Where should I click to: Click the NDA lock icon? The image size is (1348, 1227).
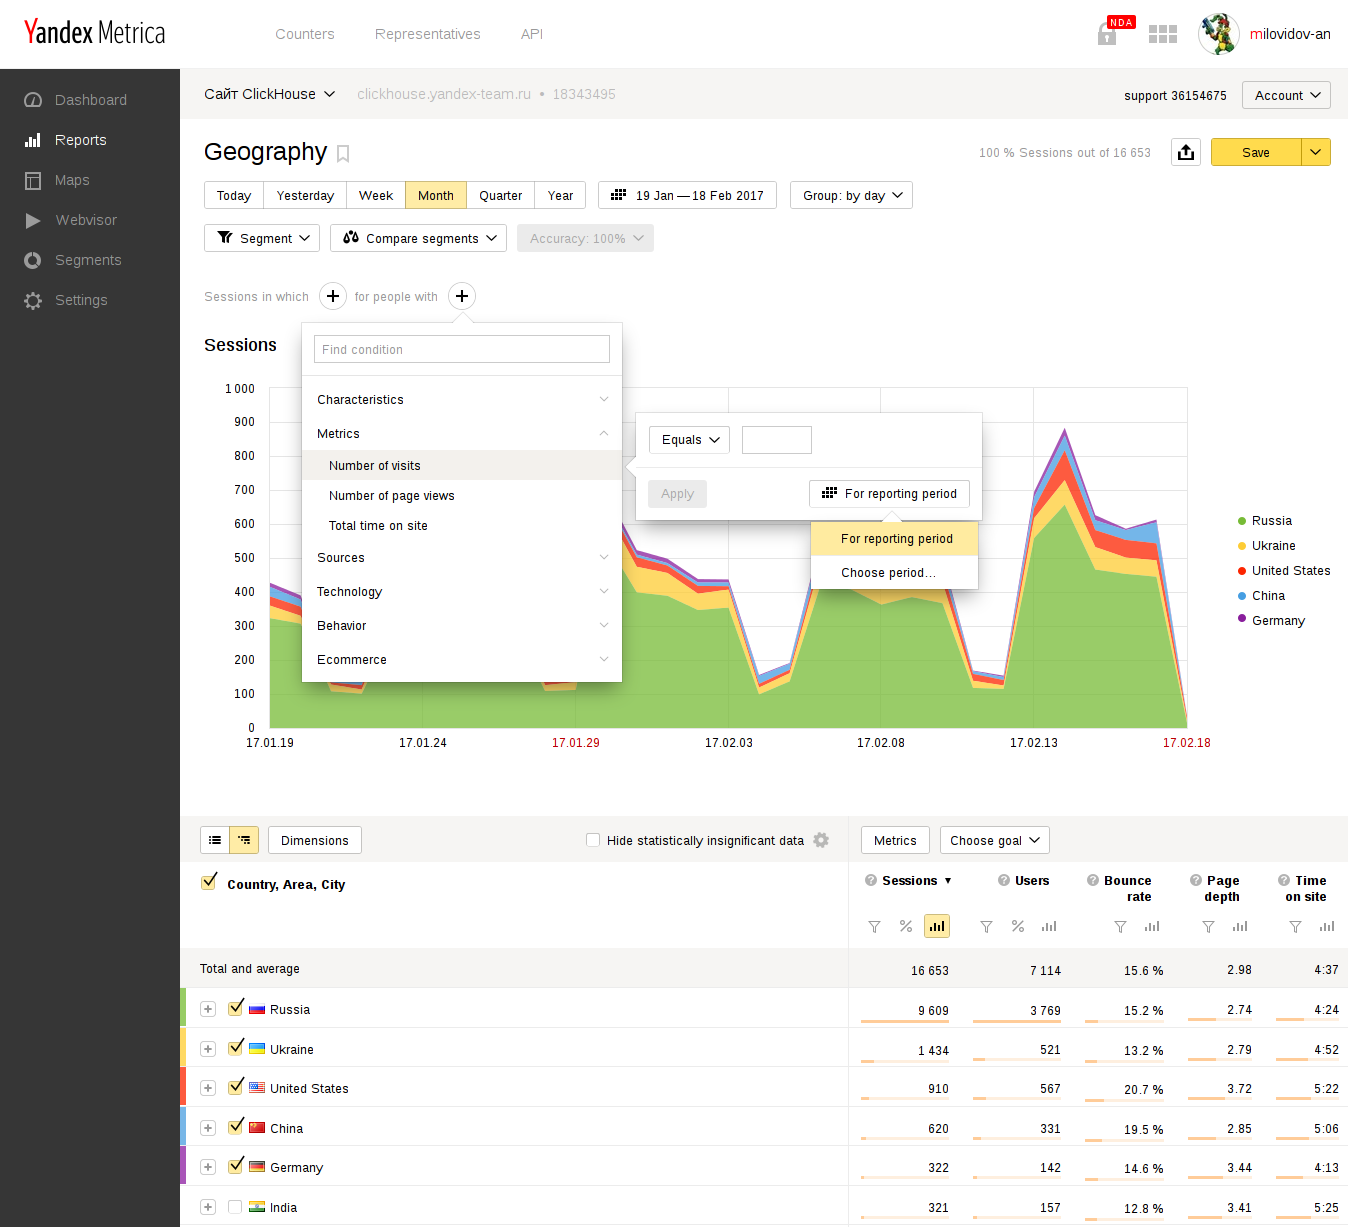coord(1107,34)
